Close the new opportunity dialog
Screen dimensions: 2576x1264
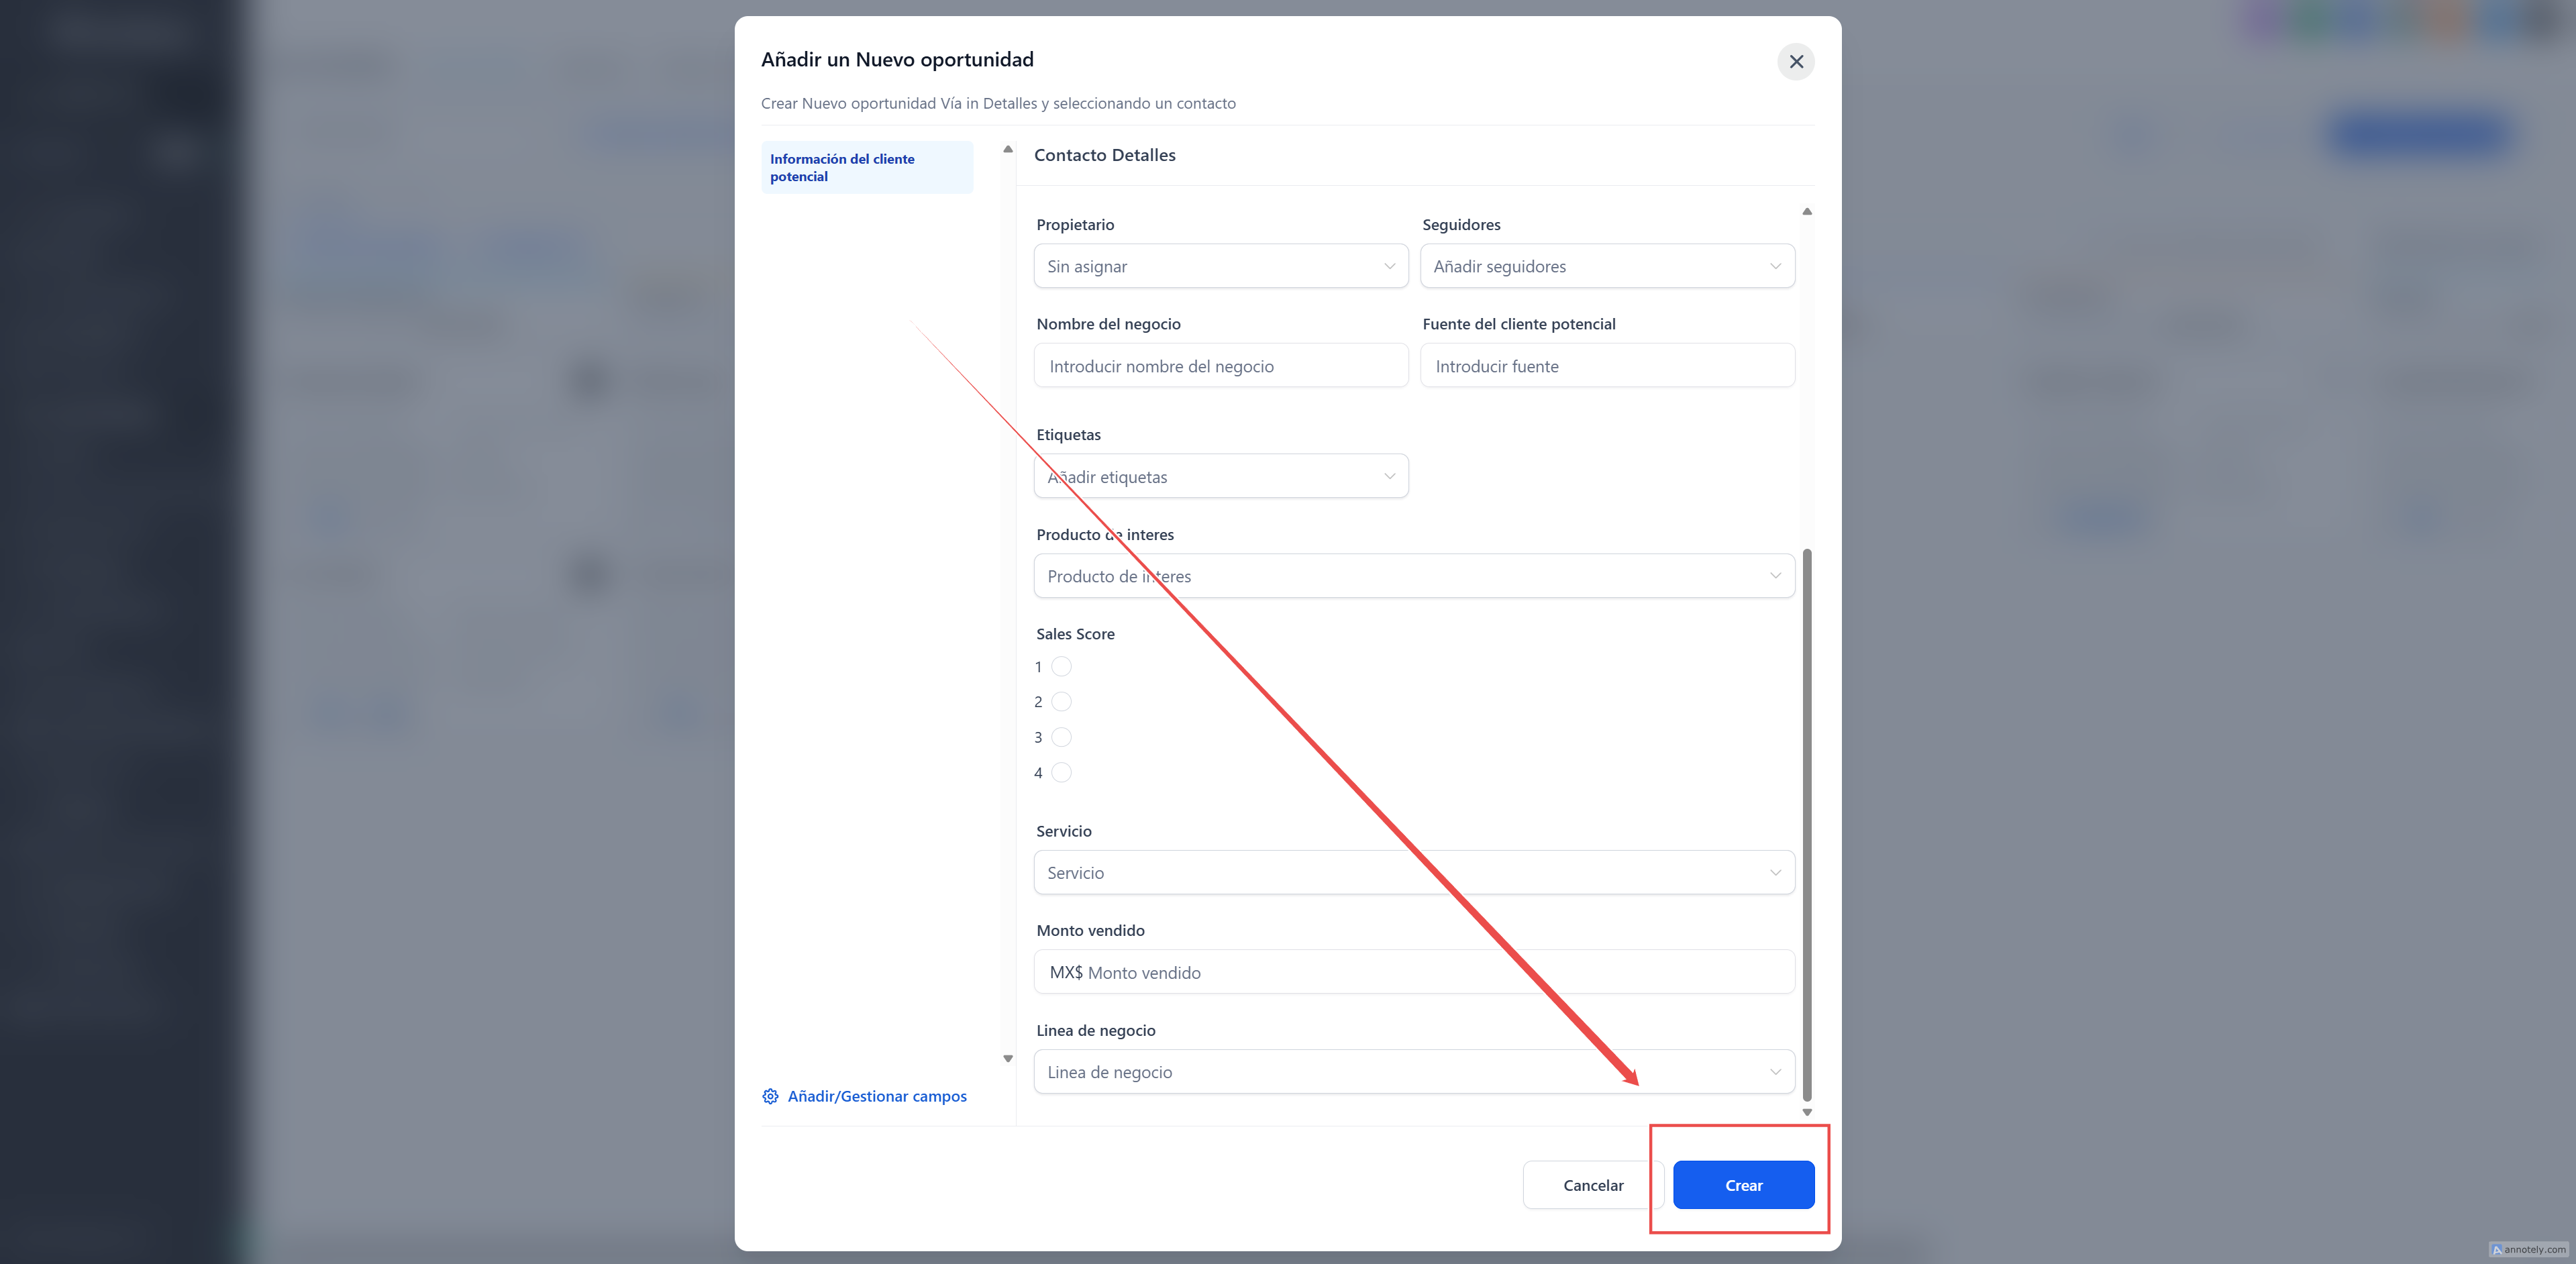pyautogui.click(x=1796, y=62)
